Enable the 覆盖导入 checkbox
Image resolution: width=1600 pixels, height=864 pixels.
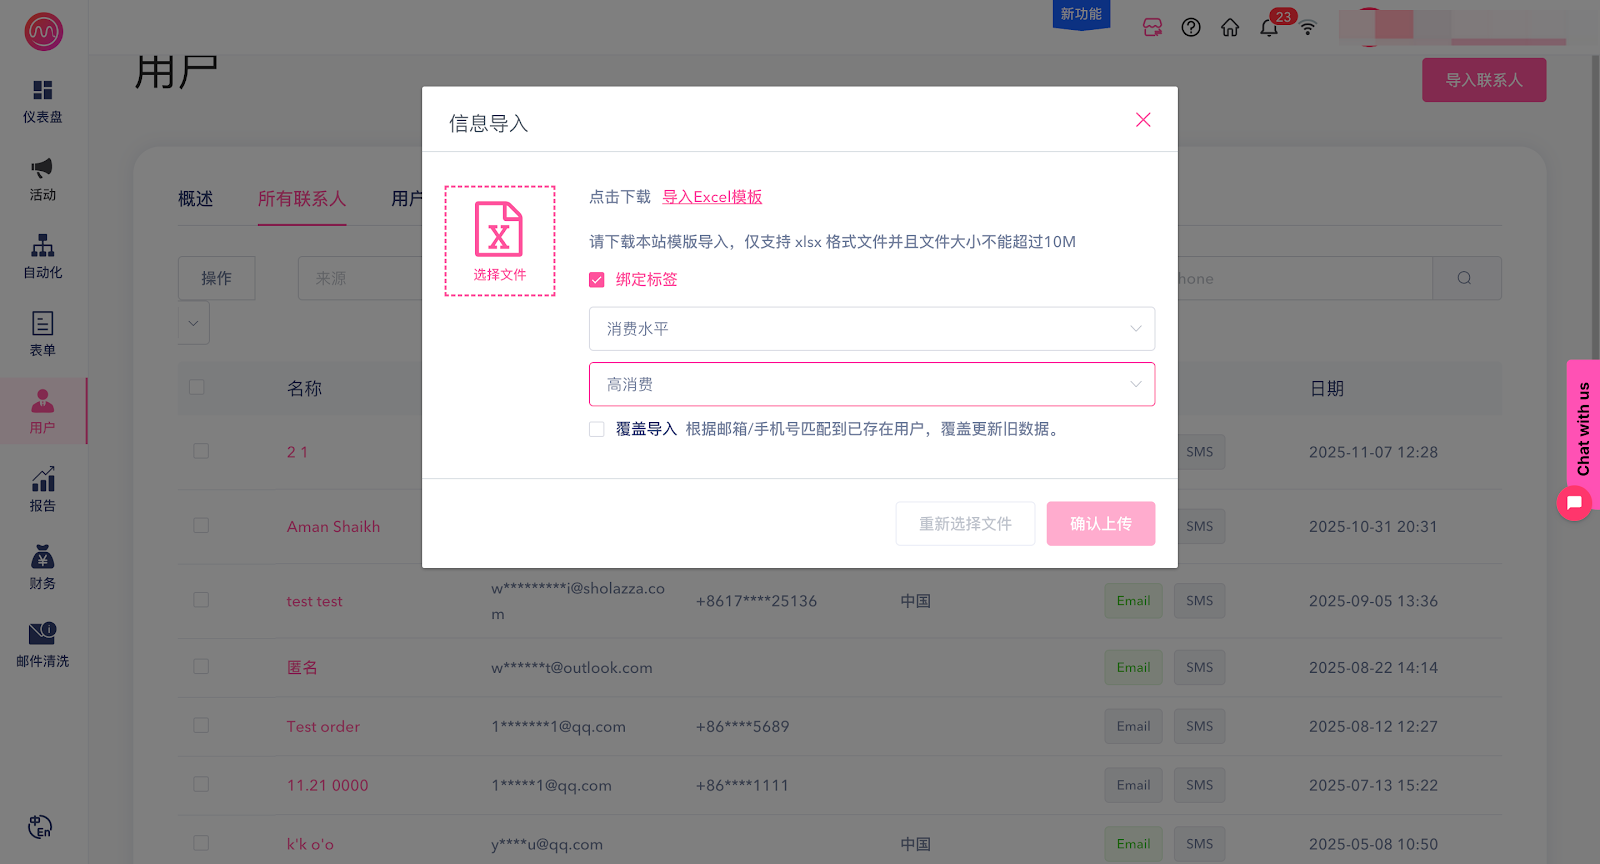point(597,429)
